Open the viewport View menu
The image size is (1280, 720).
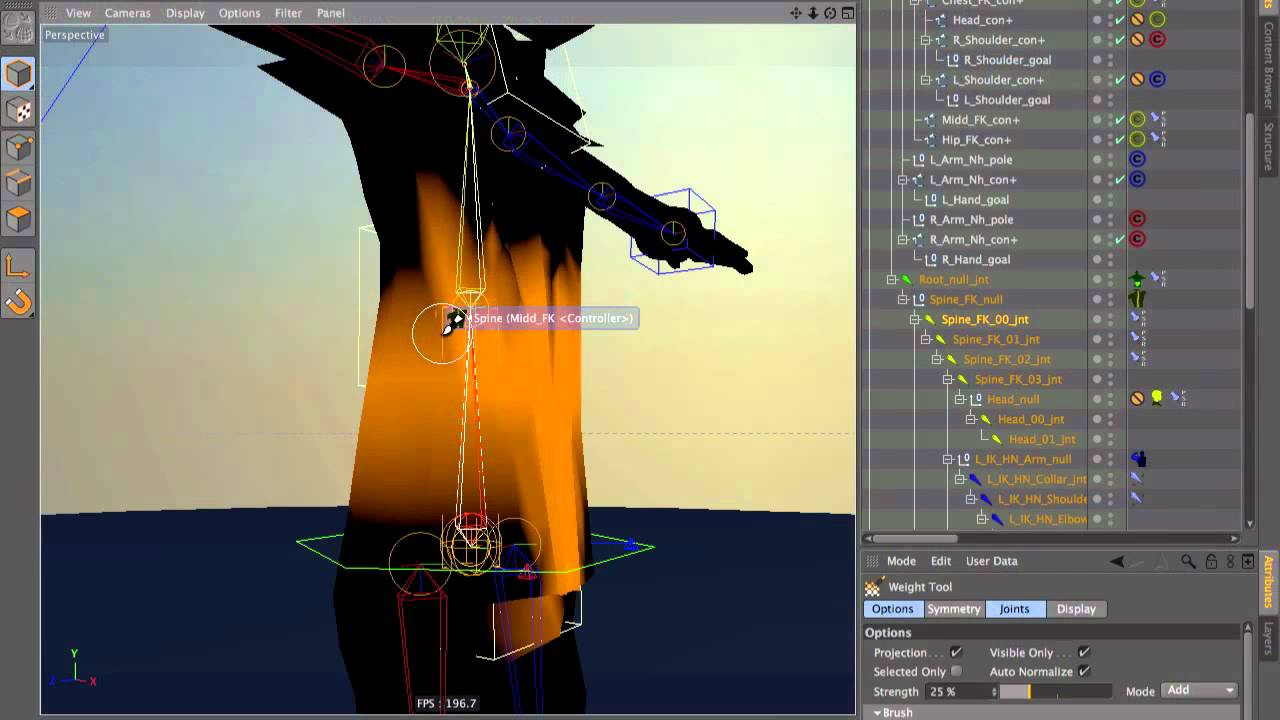[78, 13]
